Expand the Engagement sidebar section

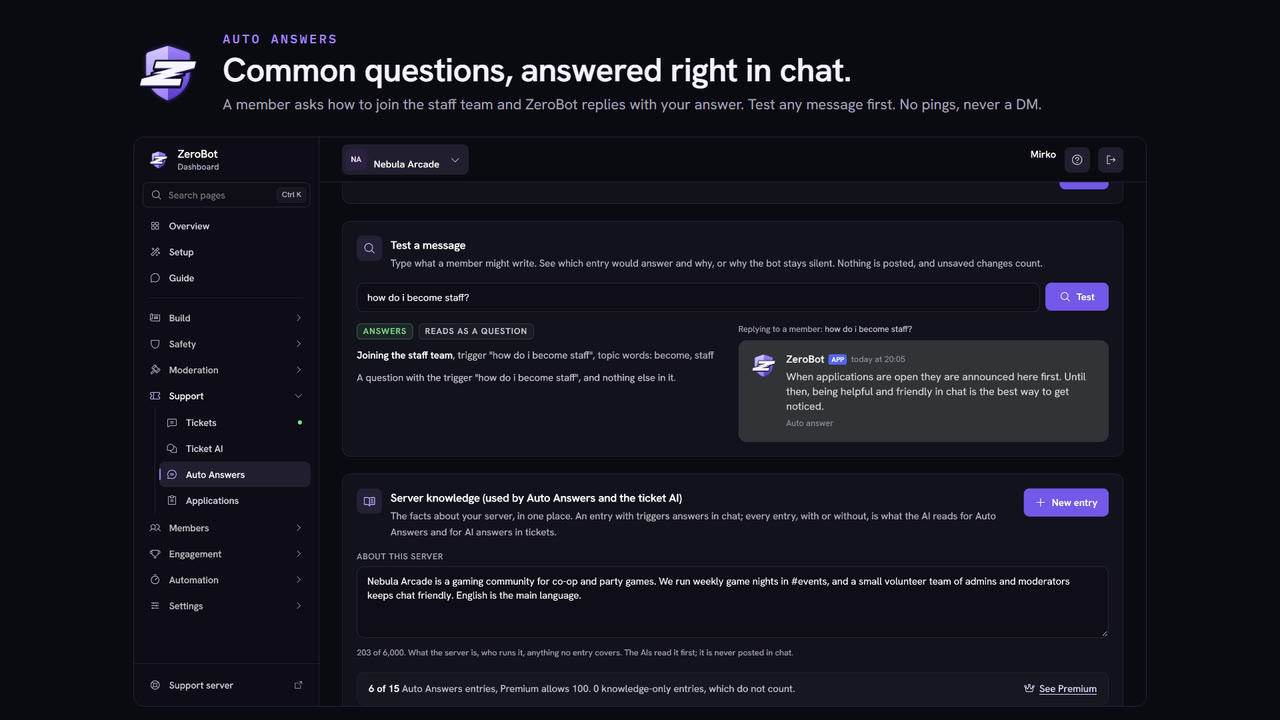[226, 554]
